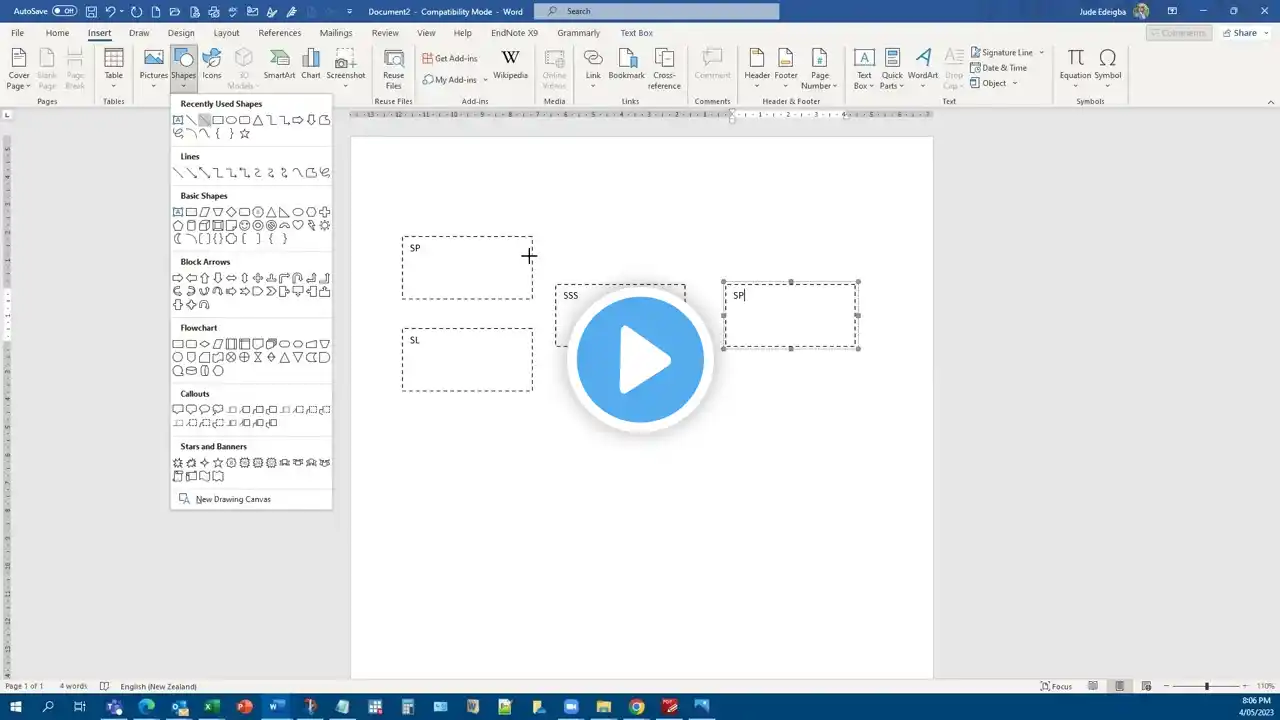Insert a Chart
This screenshot has height=720, width=1280.
(311, 63)
